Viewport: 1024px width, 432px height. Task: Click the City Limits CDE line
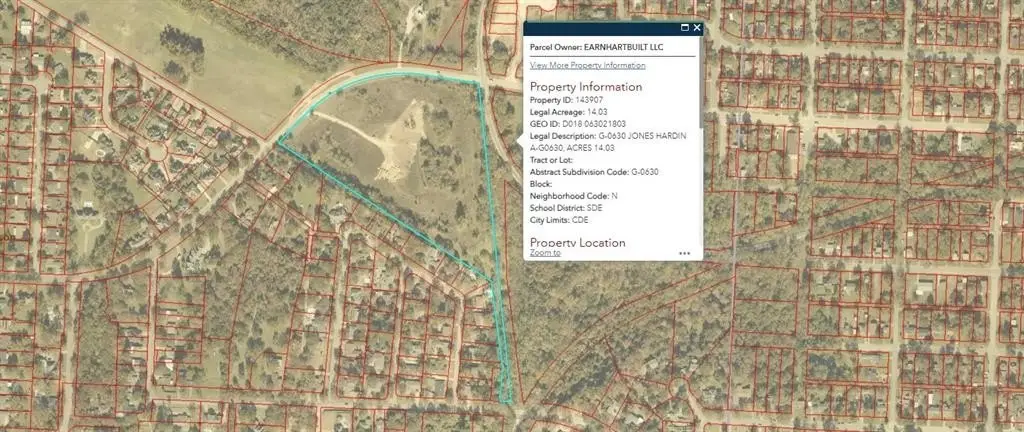coord(559,219)
